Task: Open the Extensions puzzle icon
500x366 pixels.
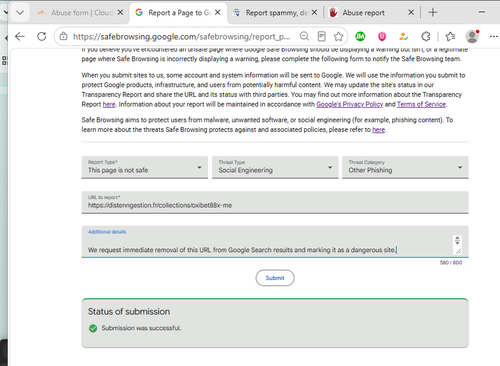Action: (426, 36)
